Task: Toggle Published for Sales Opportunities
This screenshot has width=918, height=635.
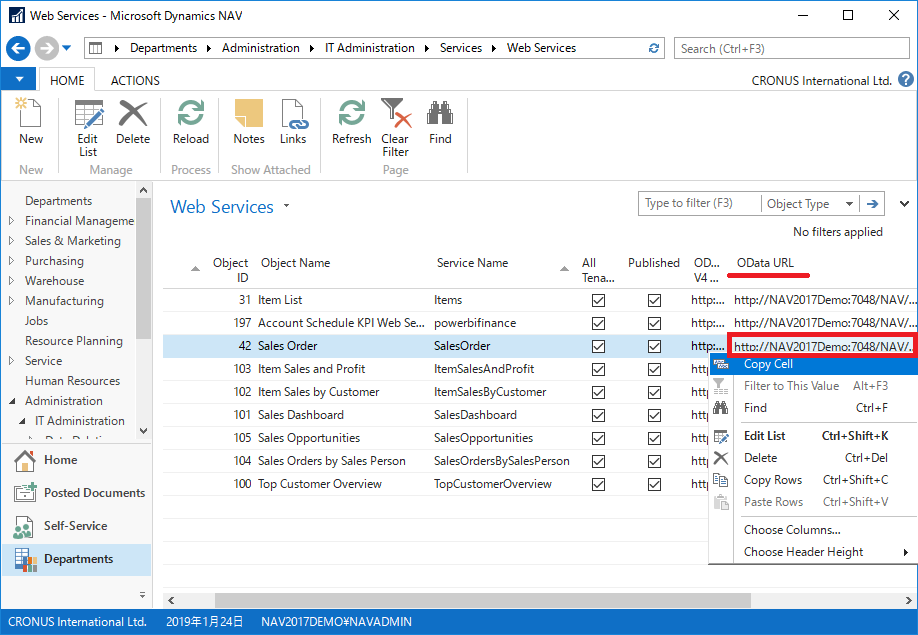Action: (654, 438)
